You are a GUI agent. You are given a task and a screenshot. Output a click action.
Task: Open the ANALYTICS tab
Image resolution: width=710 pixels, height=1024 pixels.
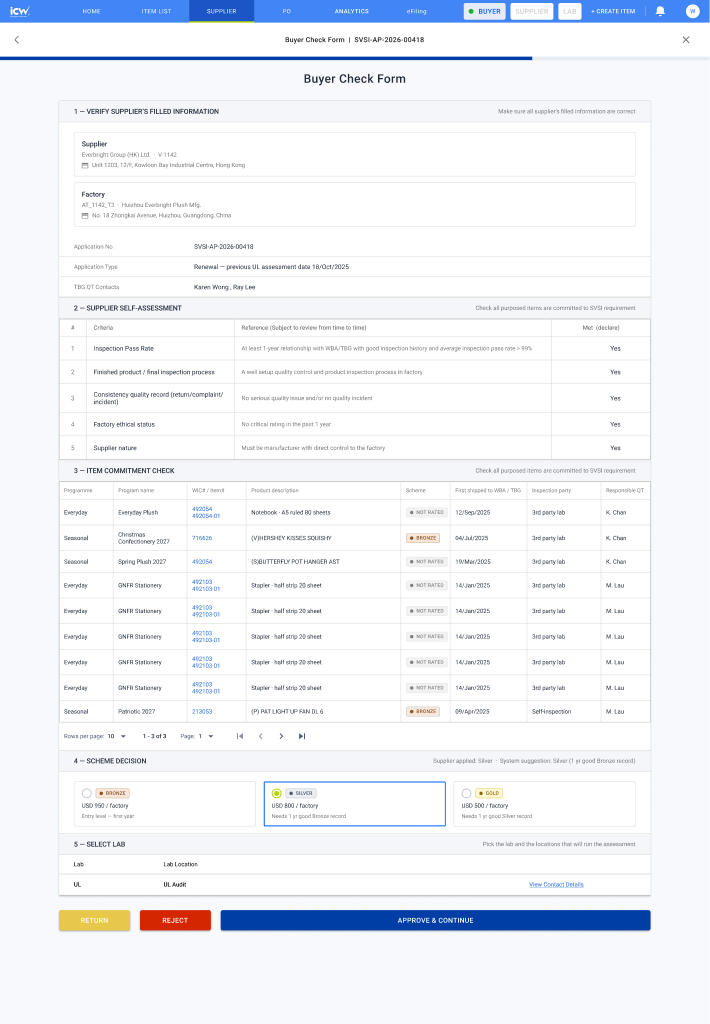(351, 11)
